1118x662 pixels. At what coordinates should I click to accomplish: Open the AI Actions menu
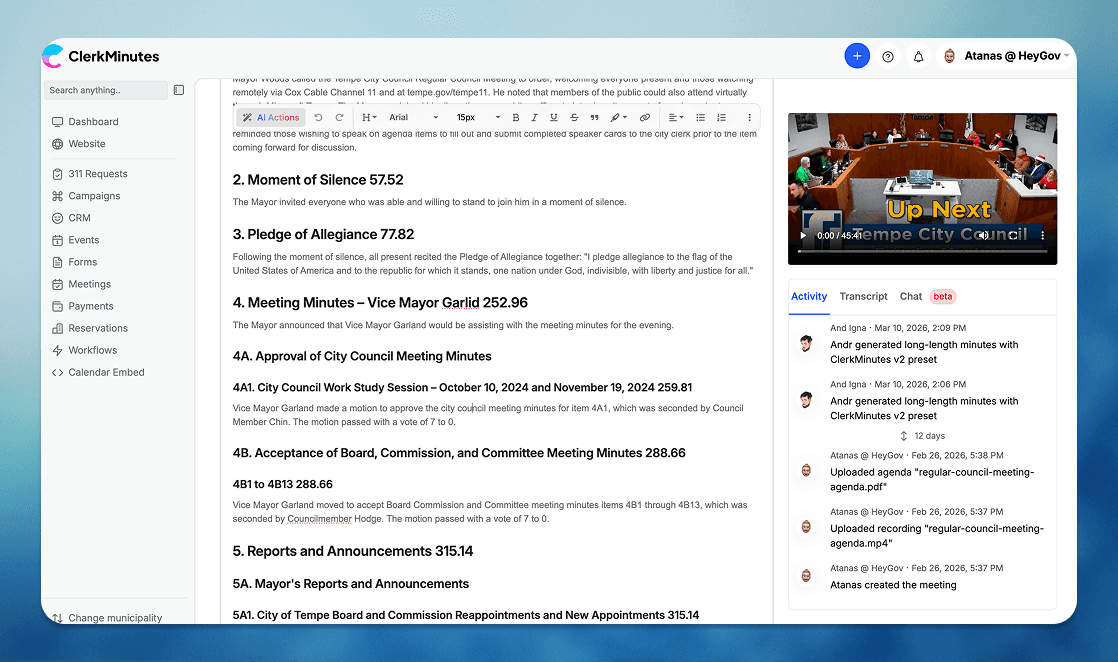tap(271, 118)
